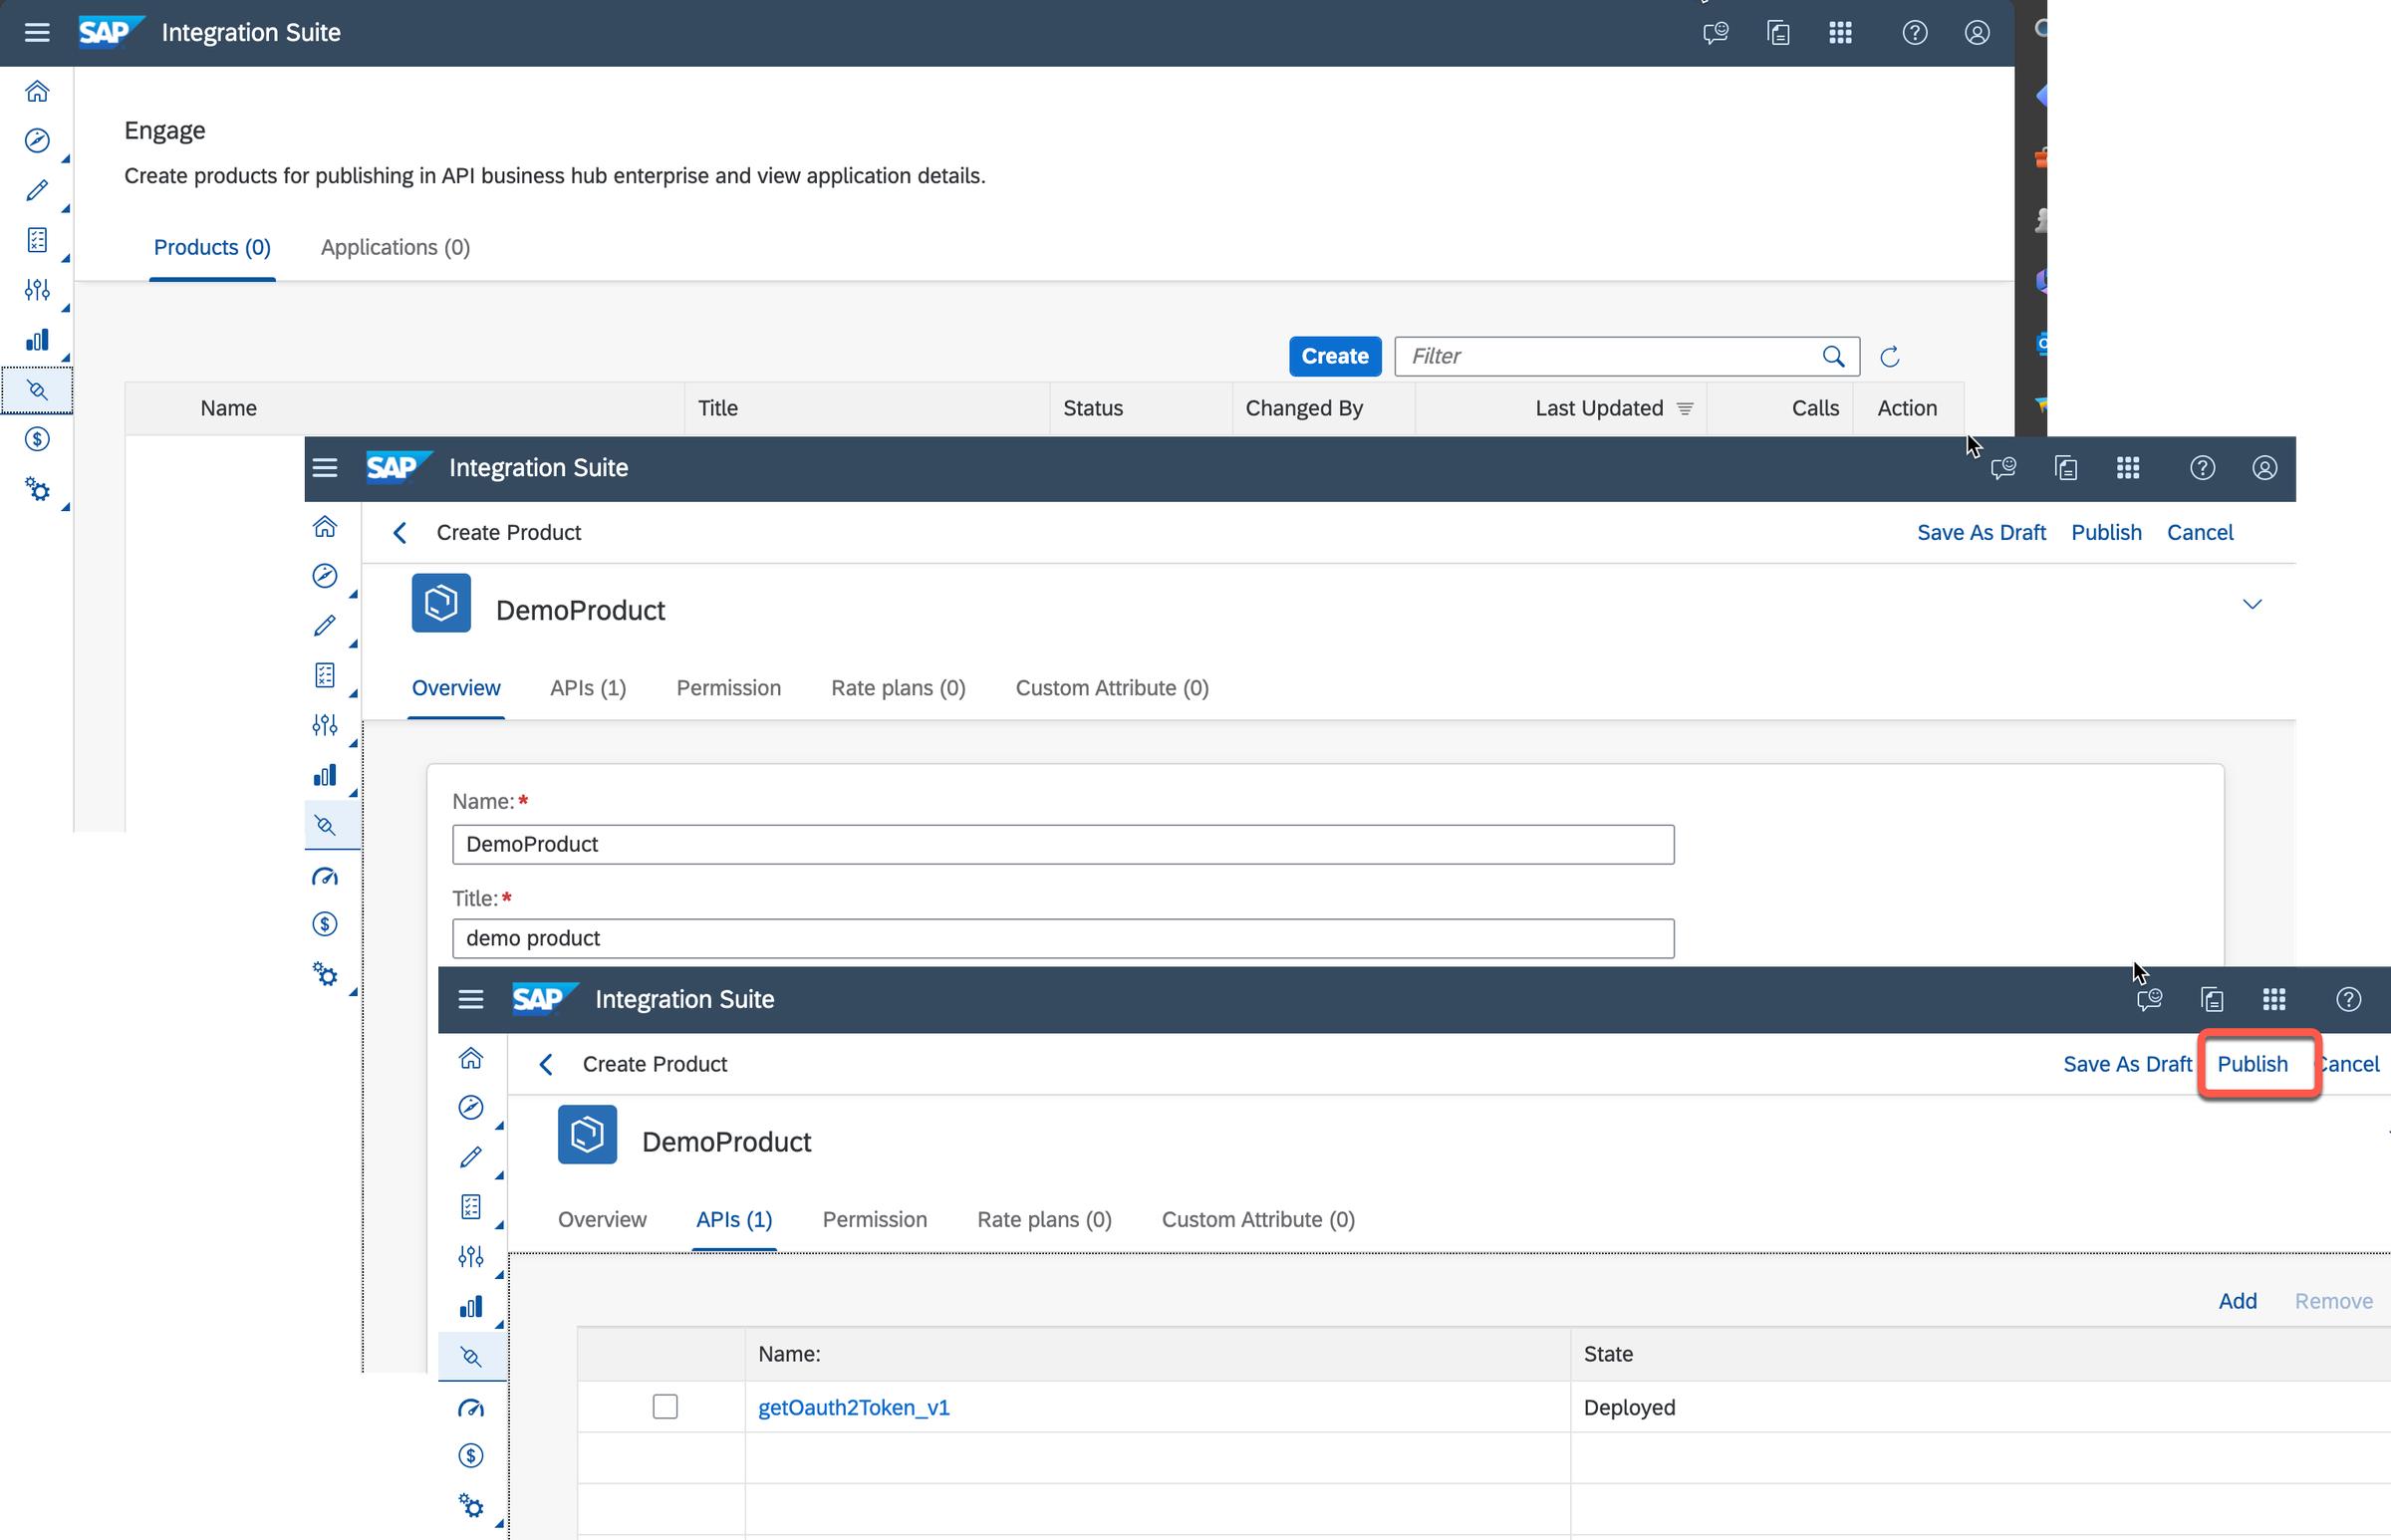The image size is (2391, 1540).
Task: Open the user profile avatar
Action: 1977,32
